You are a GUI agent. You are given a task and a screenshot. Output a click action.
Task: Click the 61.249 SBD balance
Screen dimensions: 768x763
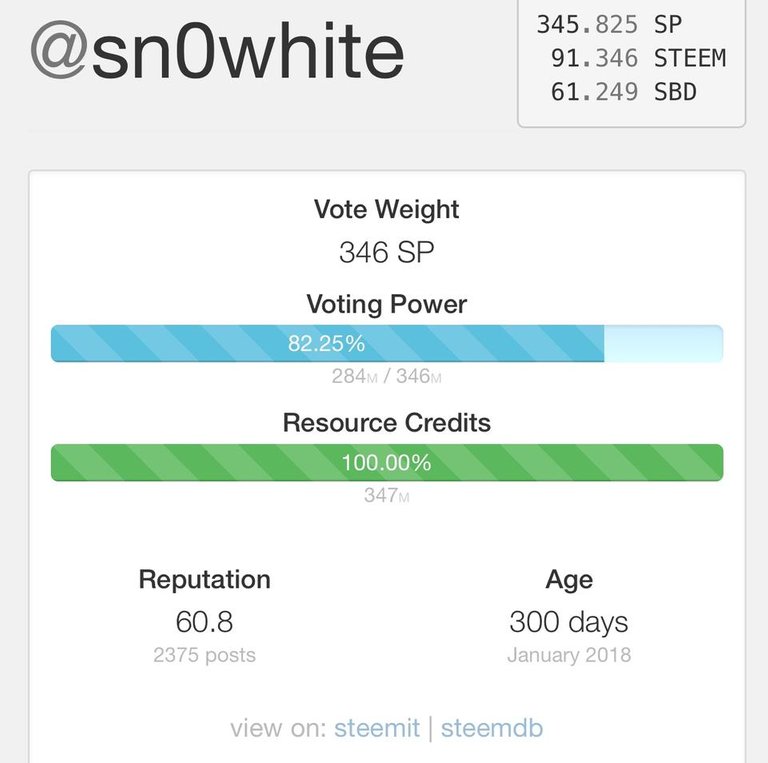pyautogui.click(x=623, y=92)
